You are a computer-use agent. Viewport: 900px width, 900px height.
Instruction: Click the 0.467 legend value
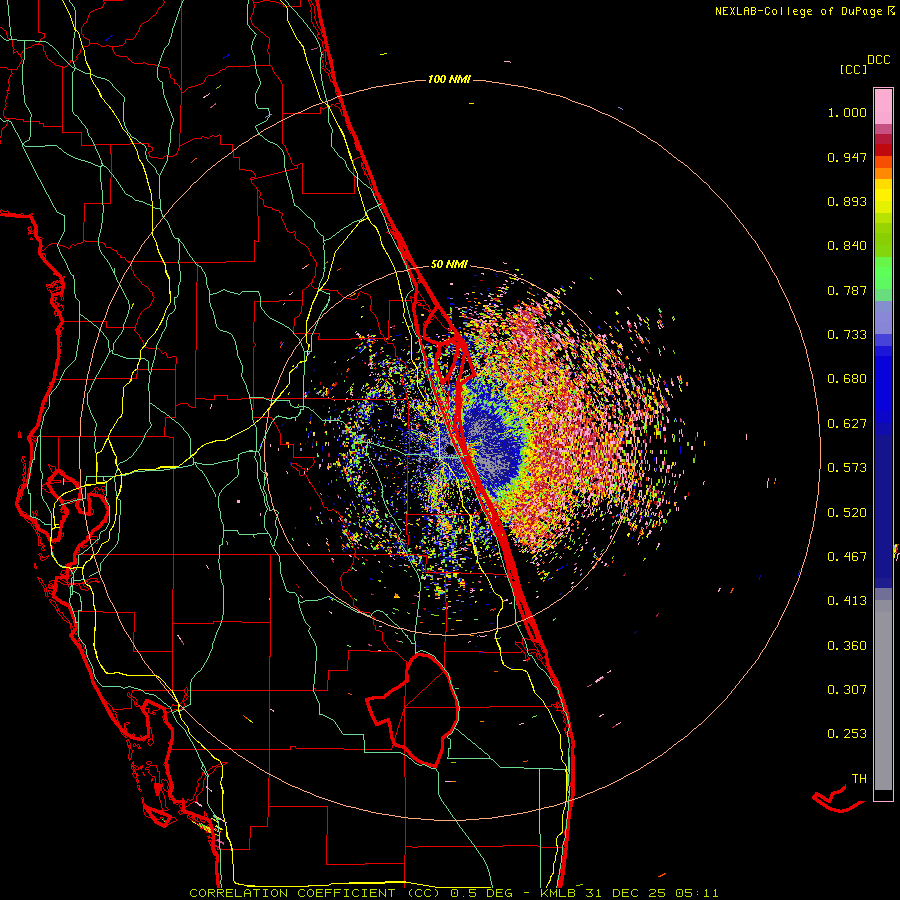(847, 556)
